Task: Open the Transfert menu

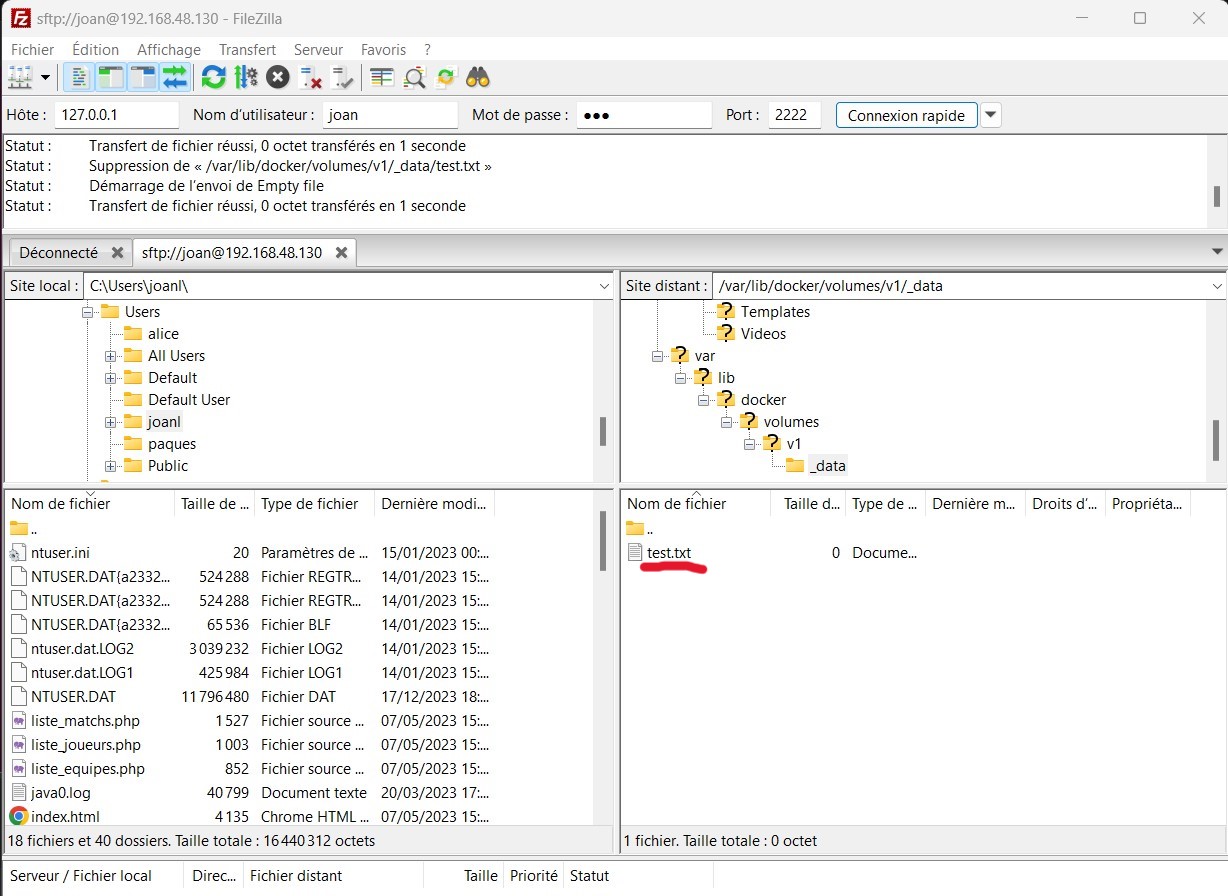Action: click(247, 49)
